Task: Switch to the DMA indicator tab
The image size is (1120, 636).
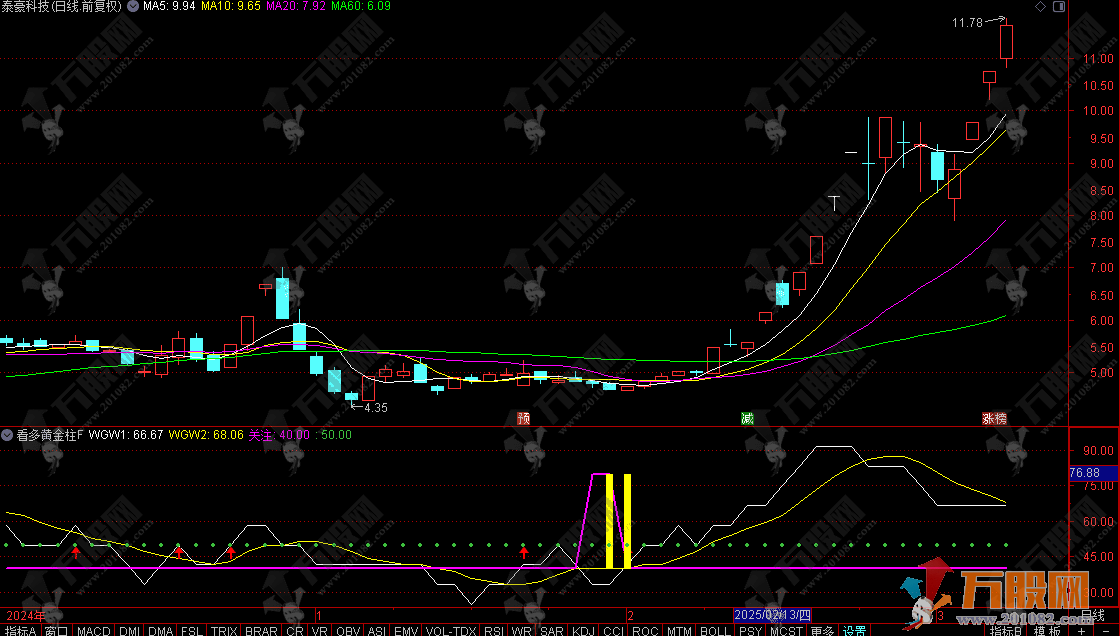Action: 161,630
